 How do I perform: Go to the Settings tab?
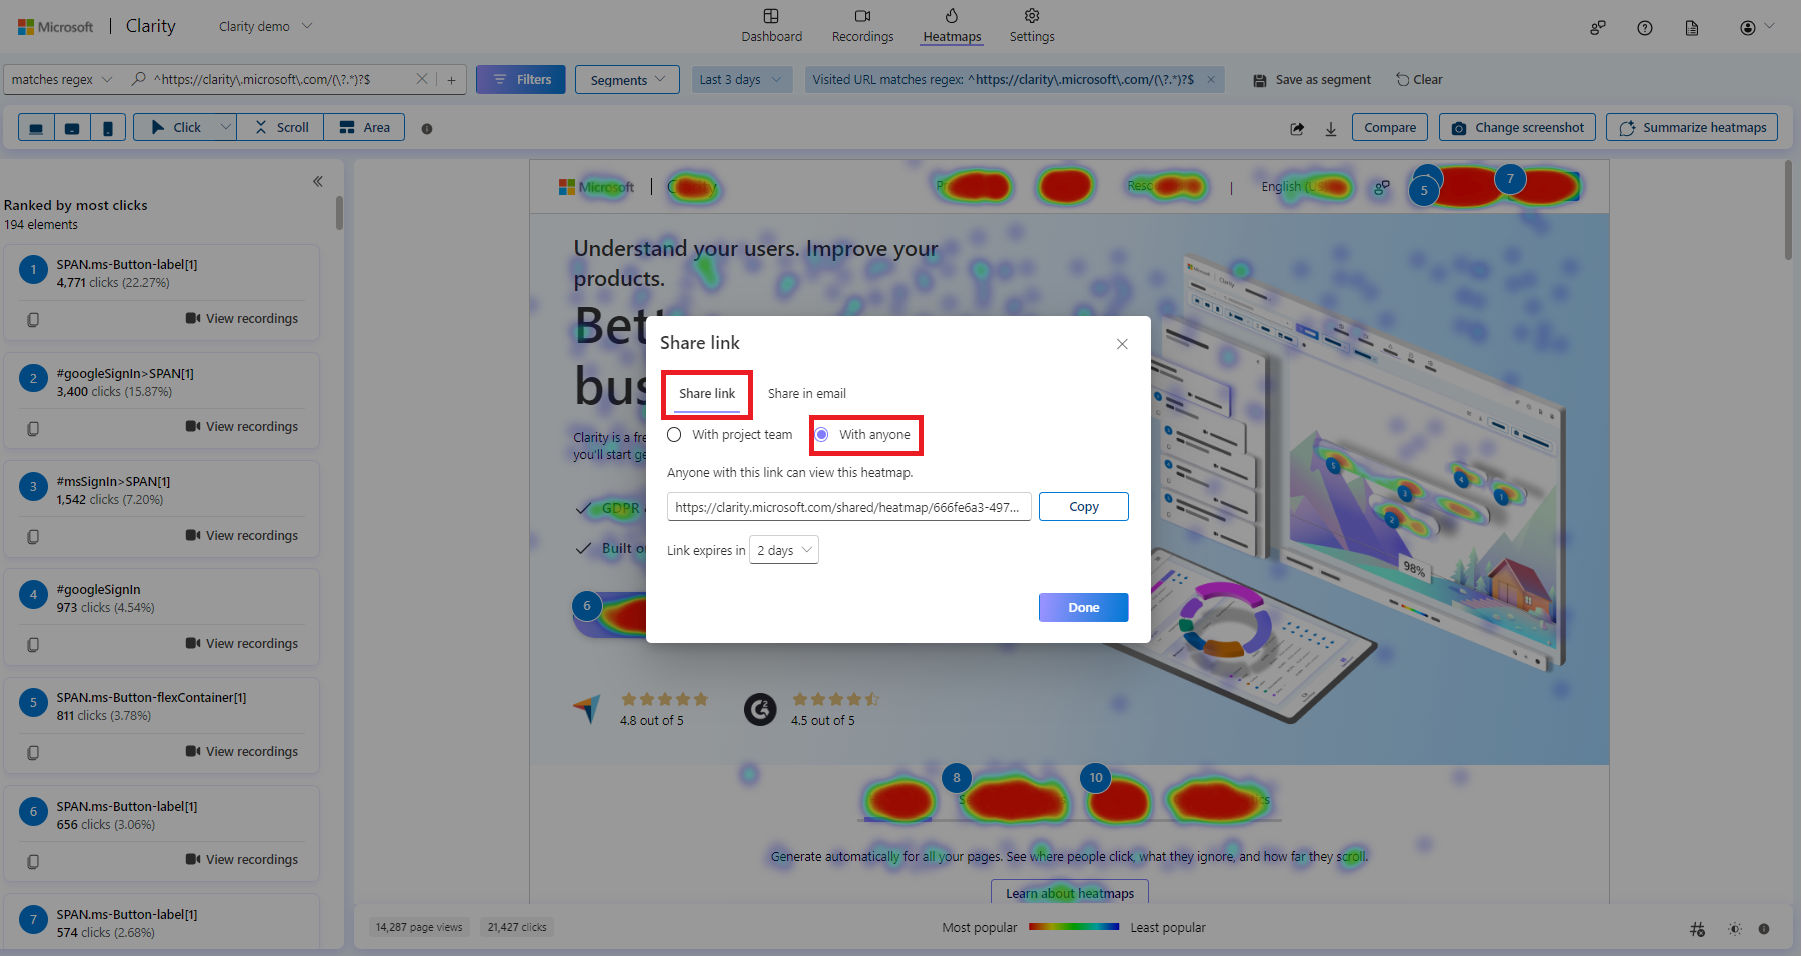tap(1032, 26)
